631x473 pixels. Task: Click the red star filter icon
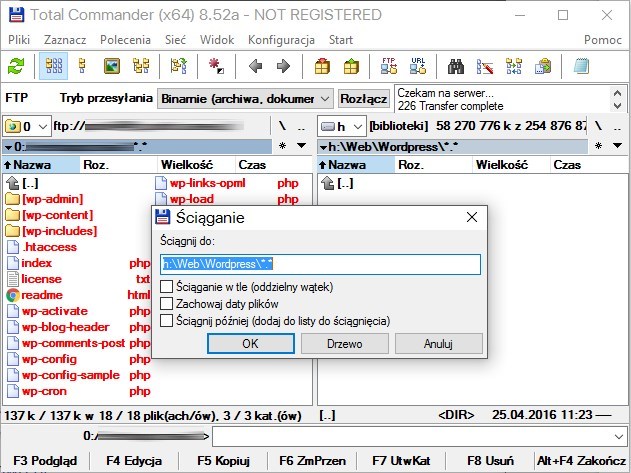click(216, 66)
